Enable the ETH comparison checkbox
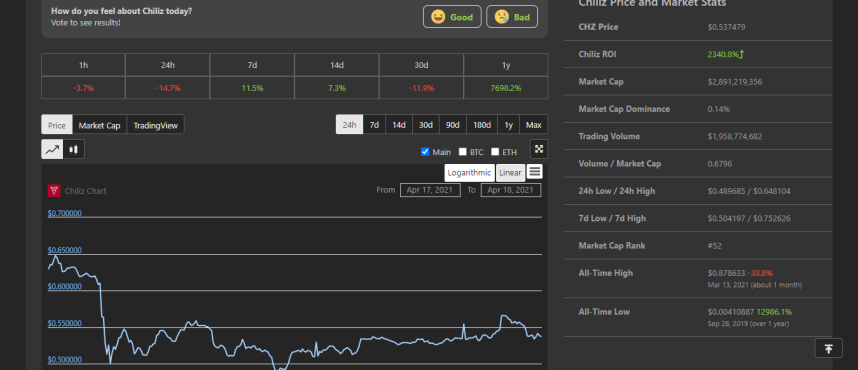 click(495, 152)
